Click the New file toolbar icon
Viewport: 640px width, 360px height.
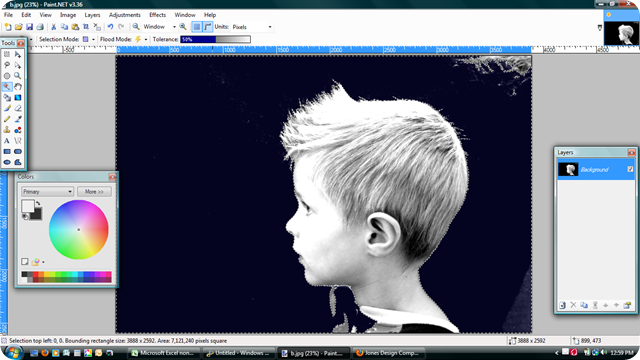pos(8,27)
